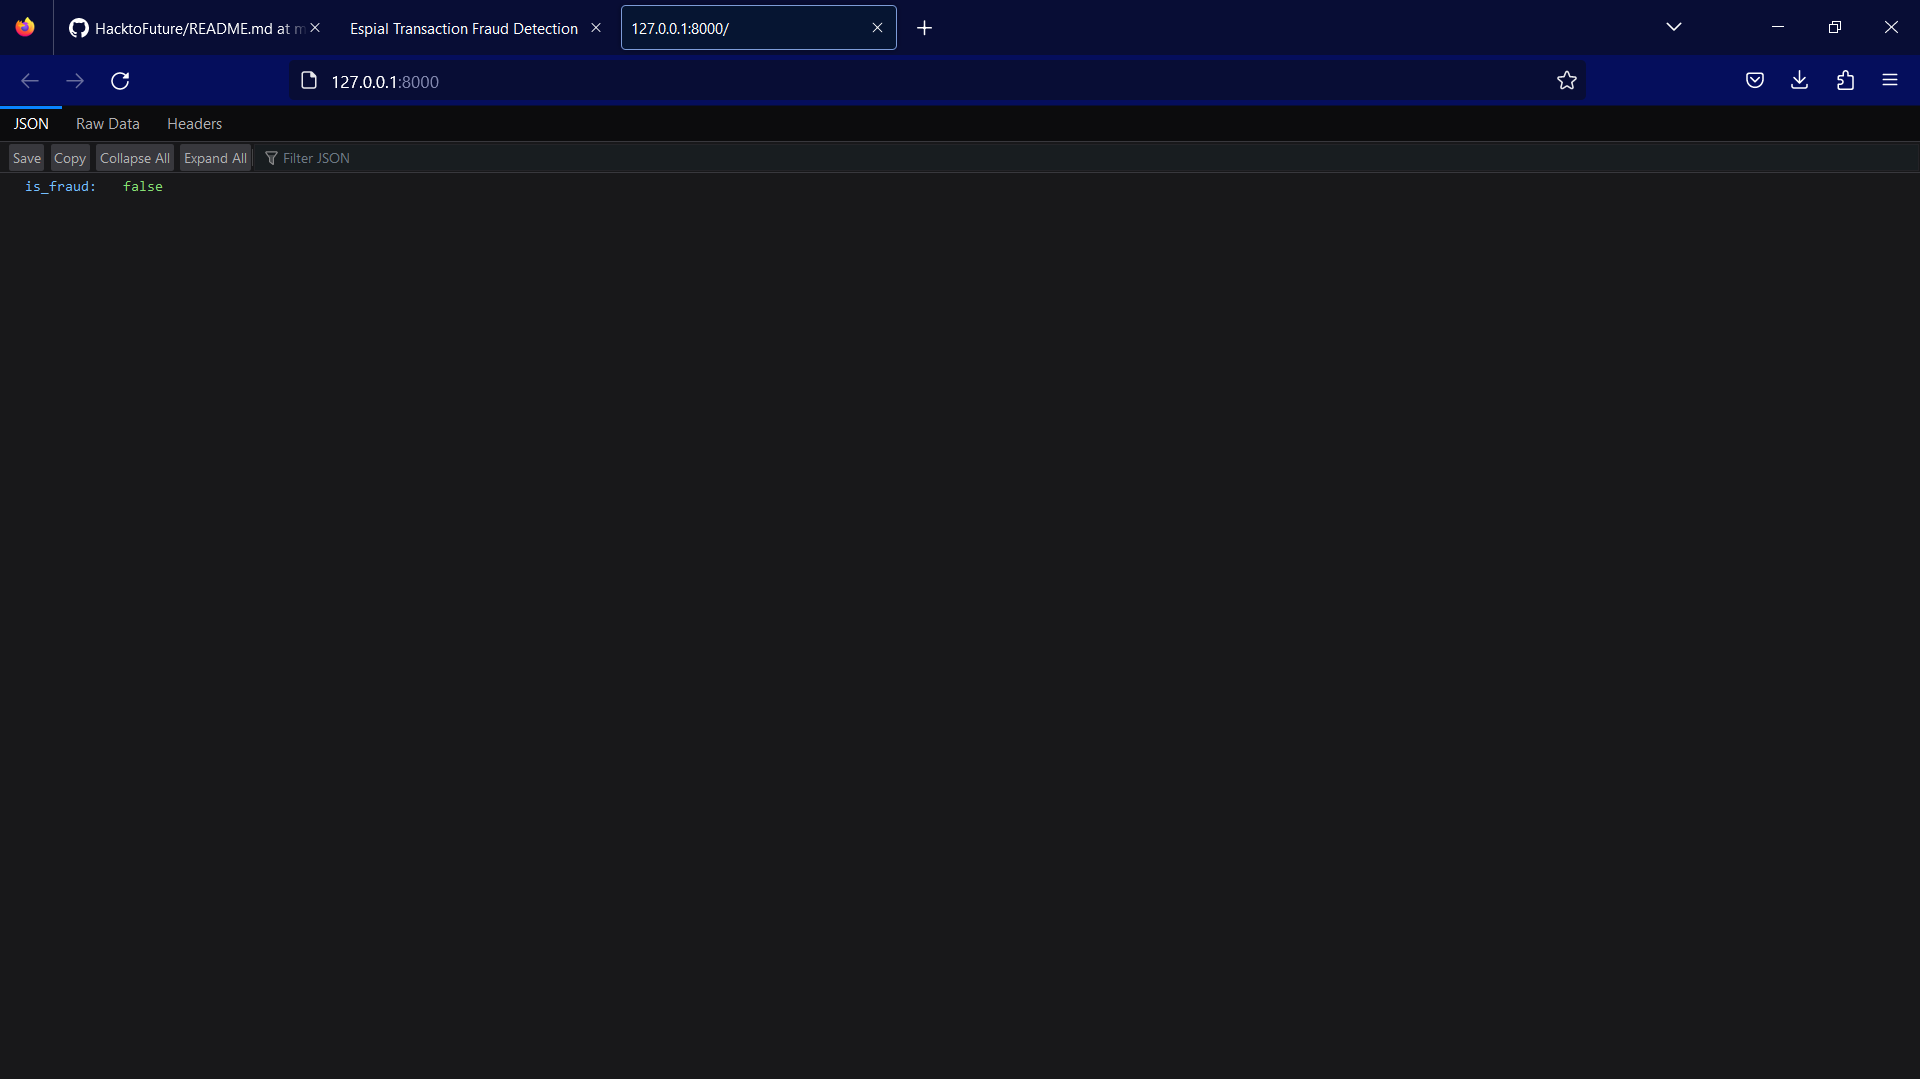1920x1080 pixels.
Task: Open the Extensions panel
Action: [x=1845, y=80]
